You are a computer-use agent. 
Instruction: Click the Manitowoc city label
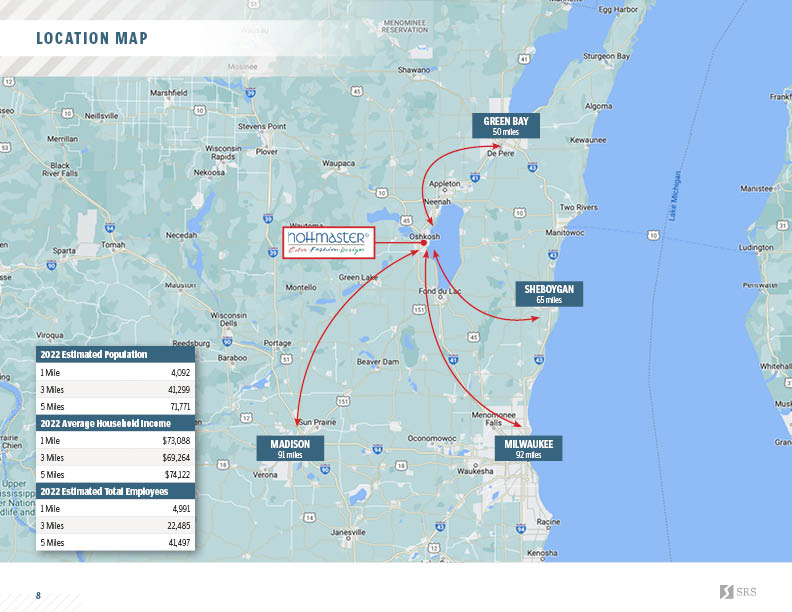click(x=565, y=233)
